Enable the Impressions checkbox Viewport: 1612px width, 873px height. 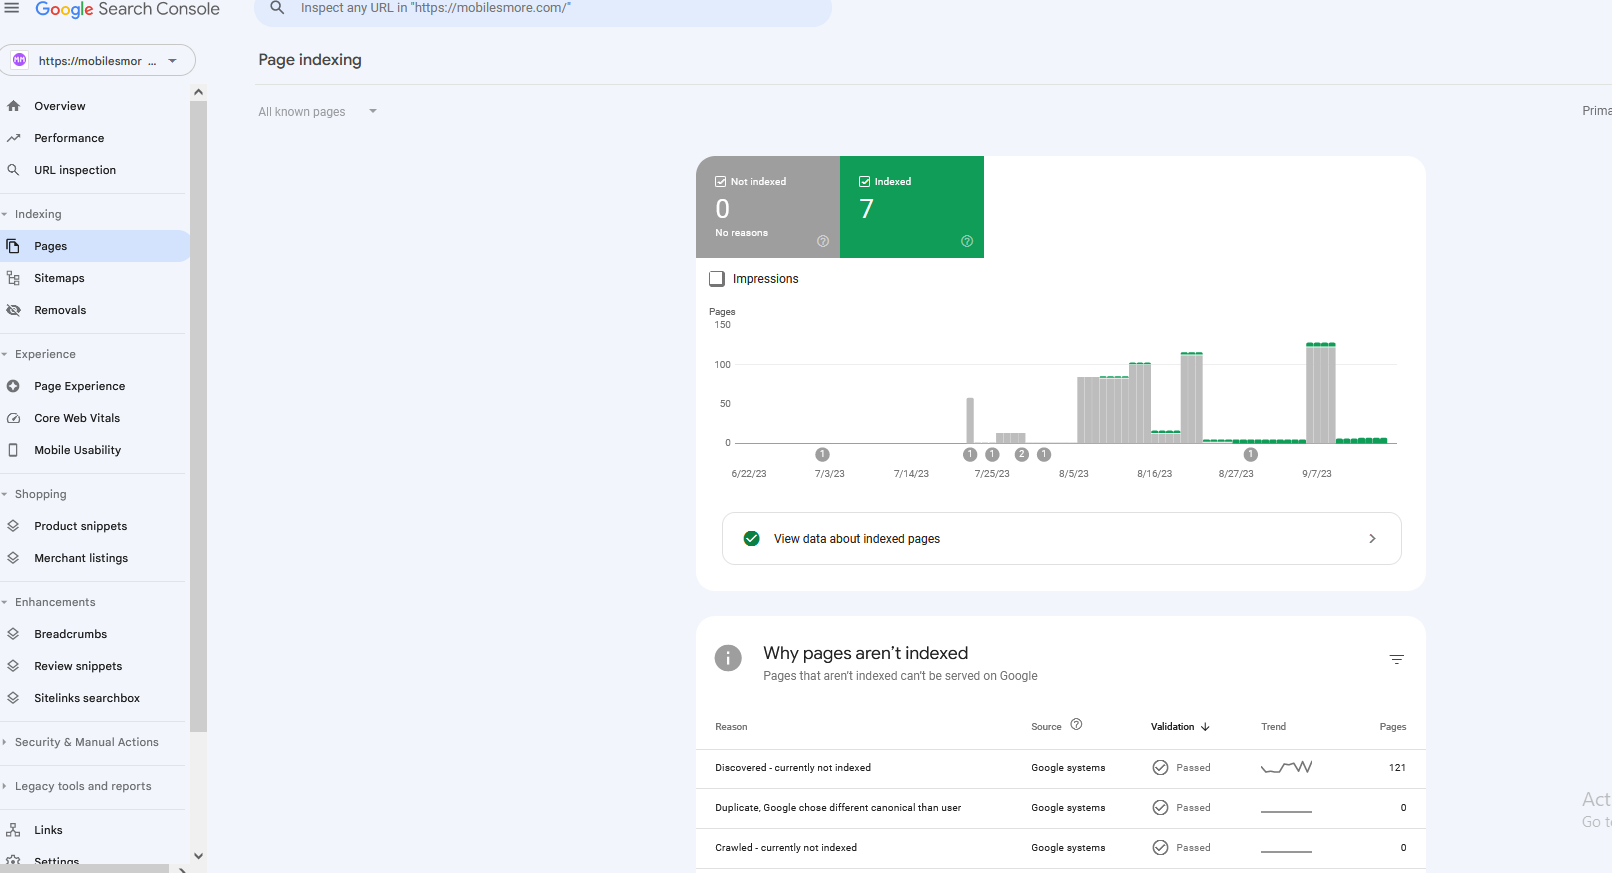717,279
